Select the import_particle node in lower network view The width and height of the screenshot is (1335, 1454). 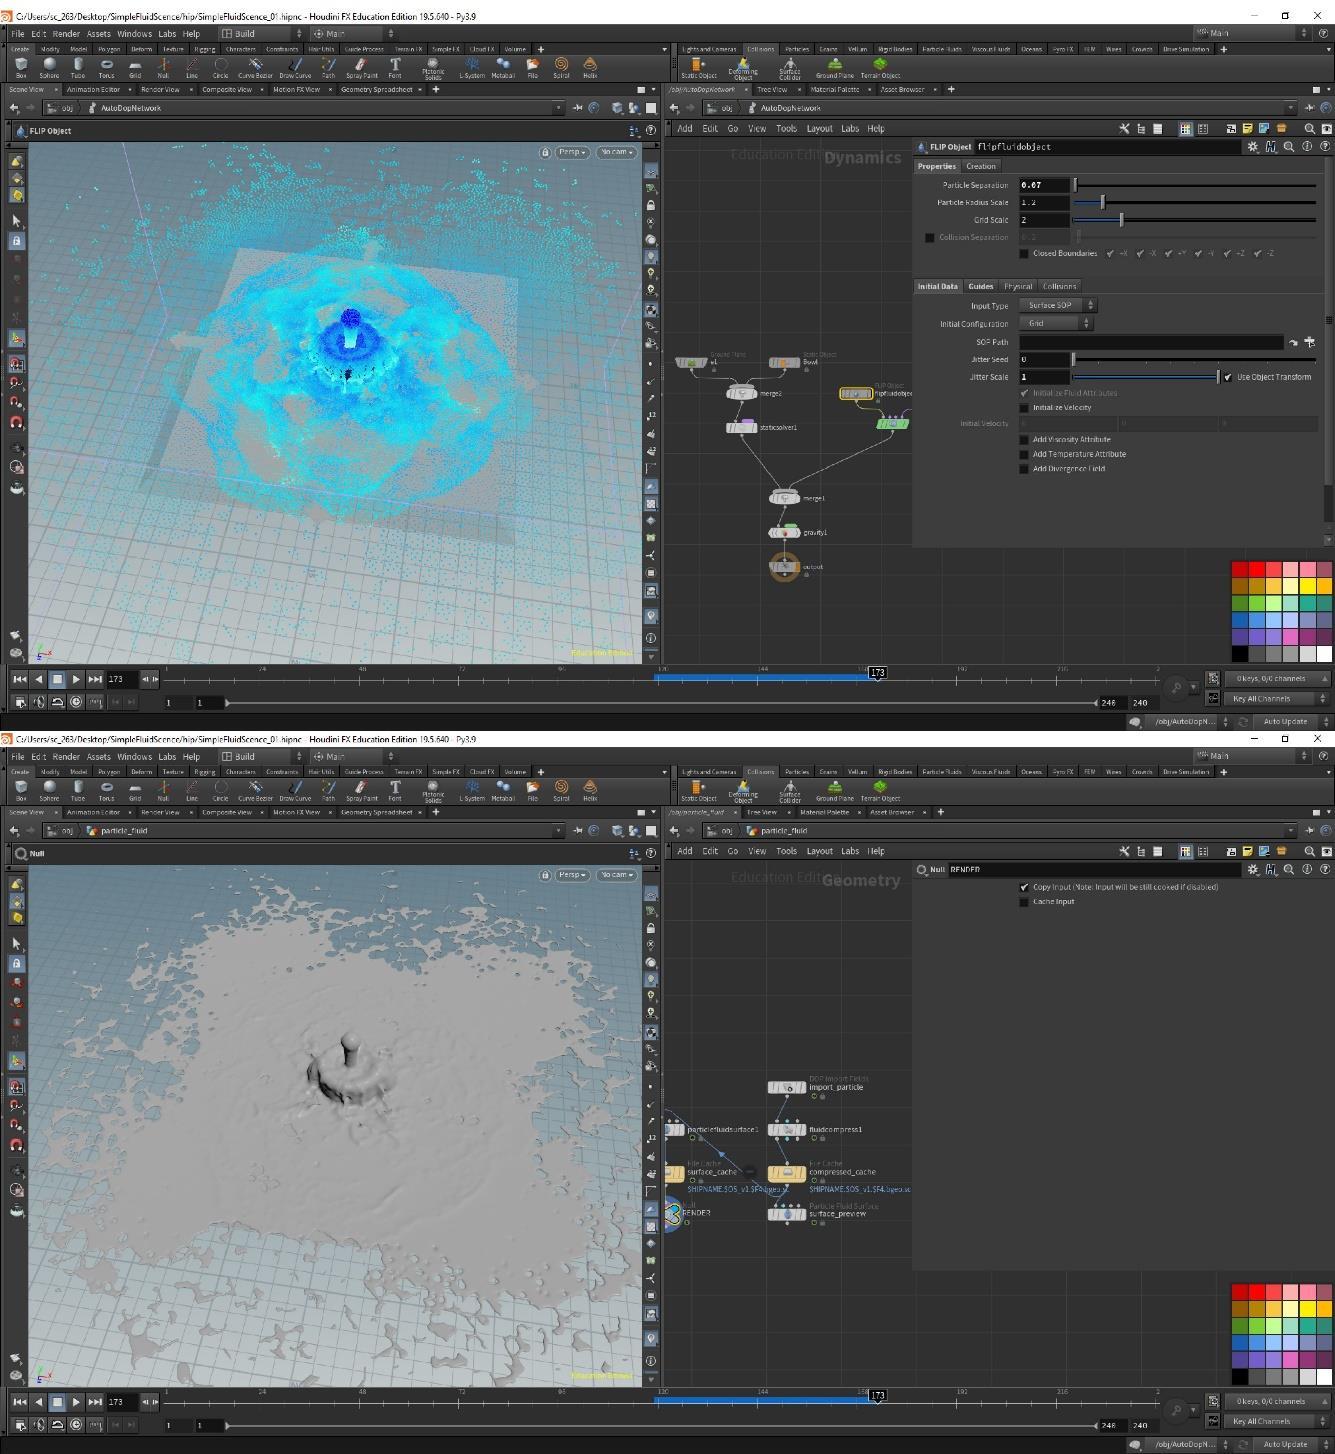coord(787,1087)
